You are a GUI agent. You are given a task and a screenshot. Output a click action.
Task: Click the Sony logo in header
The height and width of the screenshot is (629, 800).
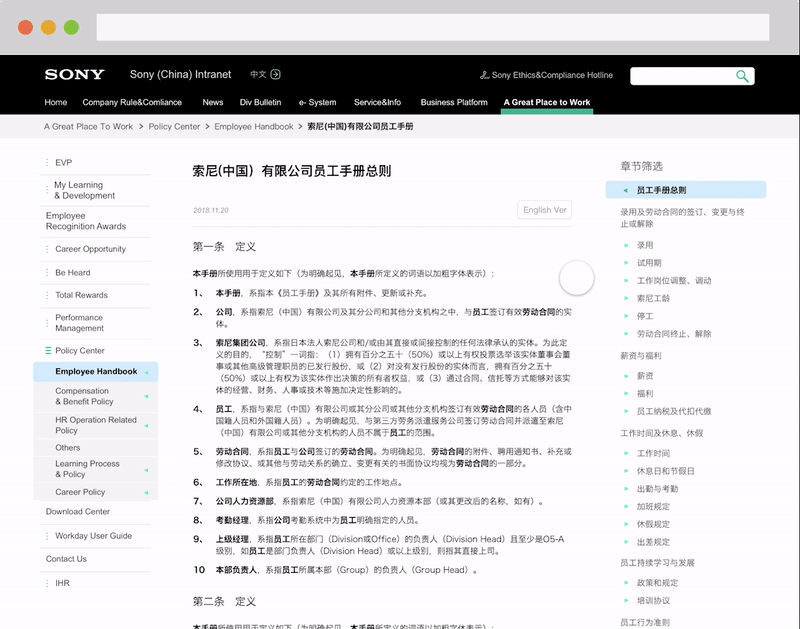pyautogui.click(x=74, y=75)
